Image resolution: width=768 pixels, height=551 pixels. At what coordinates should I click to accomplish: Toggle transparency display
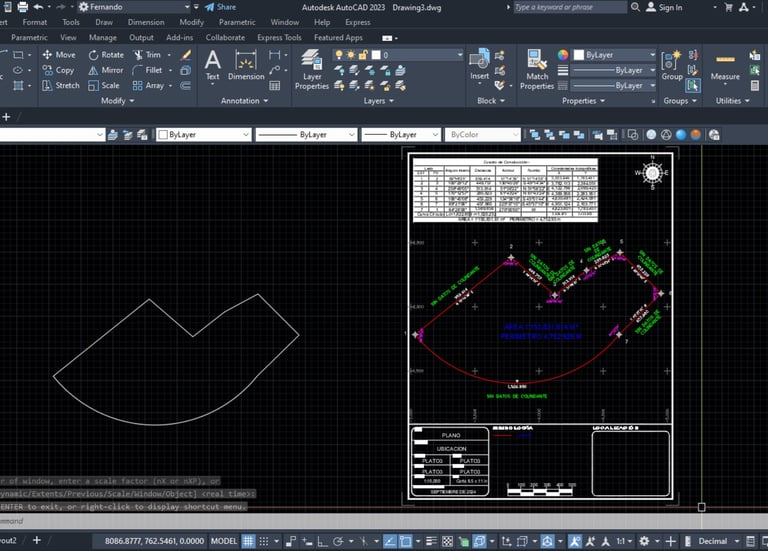(447, 541)
